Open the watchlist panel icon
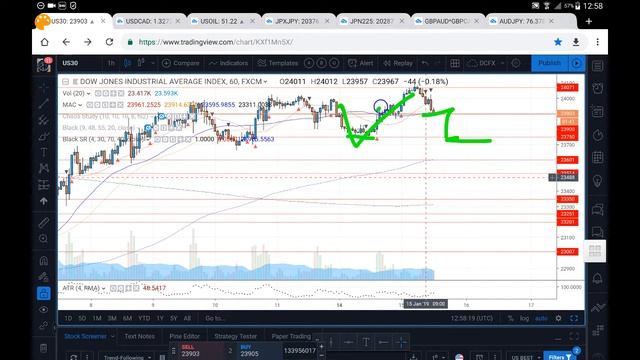The height and width of the screenshot is (360, 640). click(x=598, y=66)
